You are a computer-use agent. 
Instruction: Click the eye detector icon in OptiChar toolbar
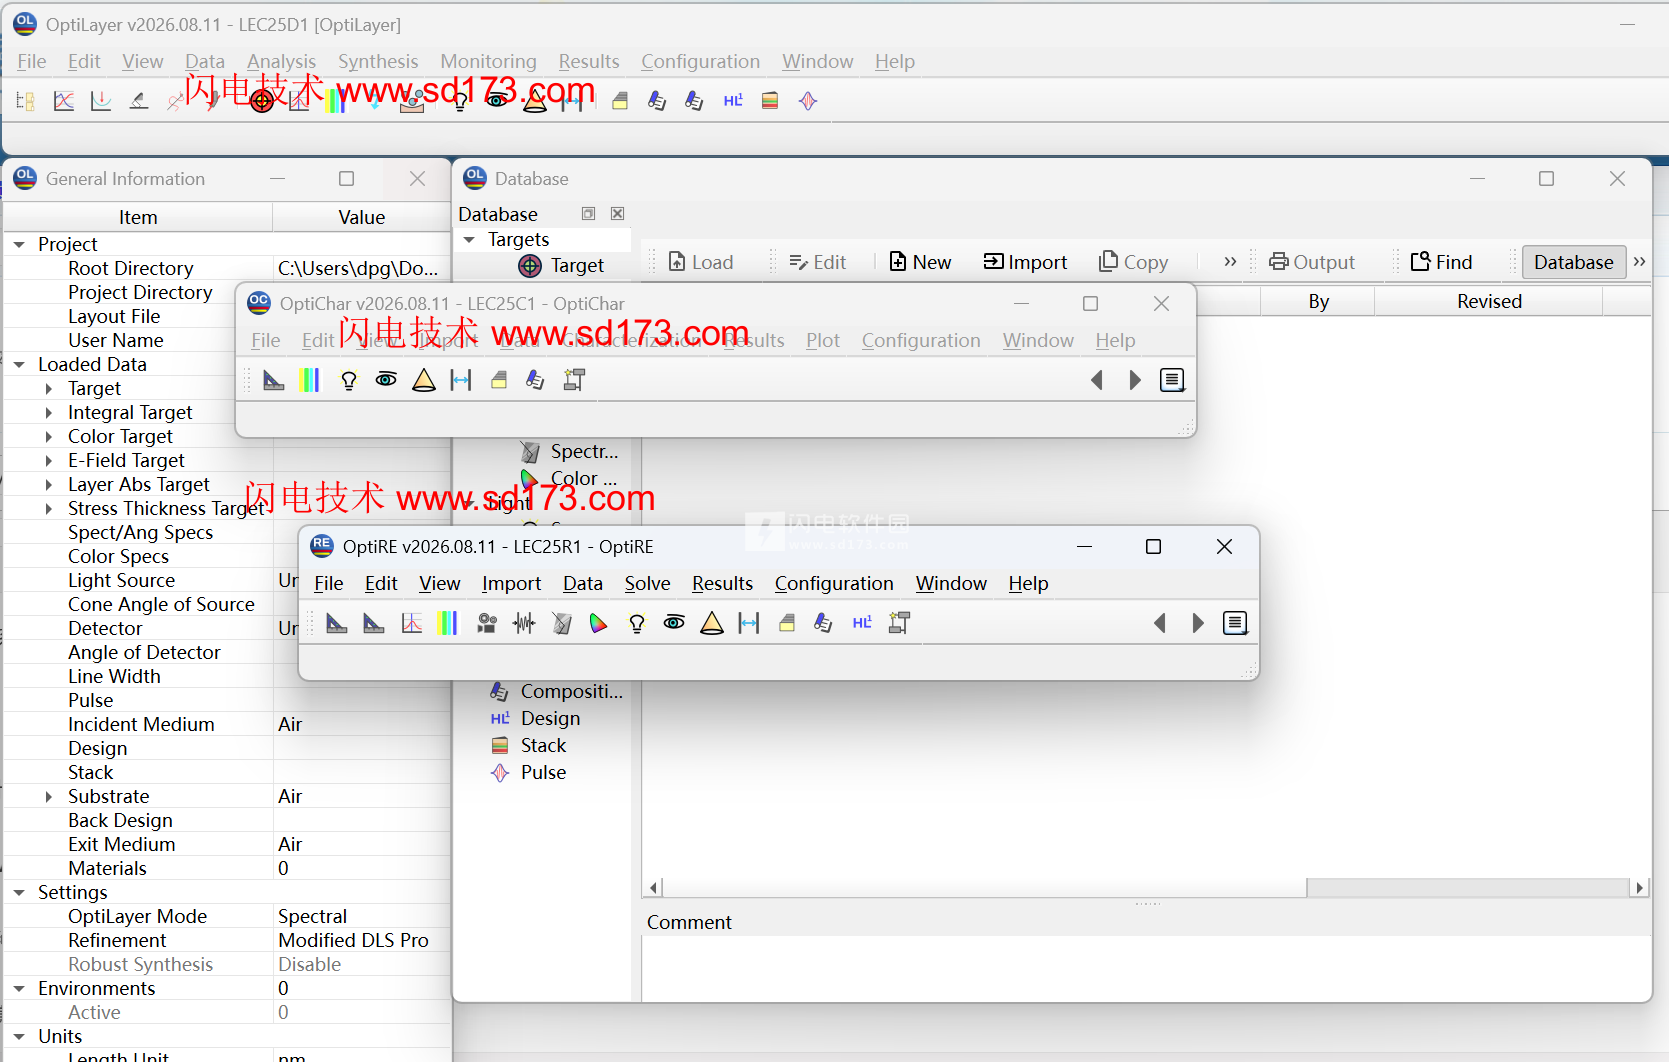[386, 379]
